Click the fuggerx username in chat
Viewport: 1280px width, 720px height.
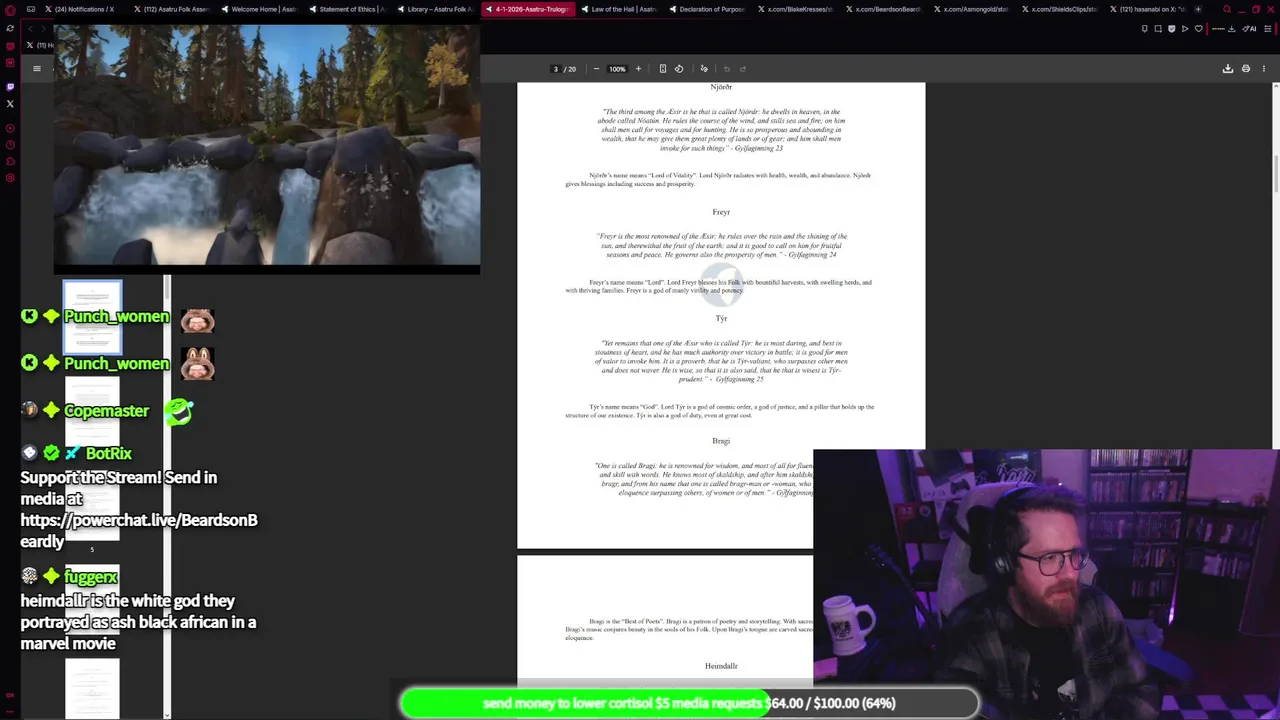pos(91,577)
